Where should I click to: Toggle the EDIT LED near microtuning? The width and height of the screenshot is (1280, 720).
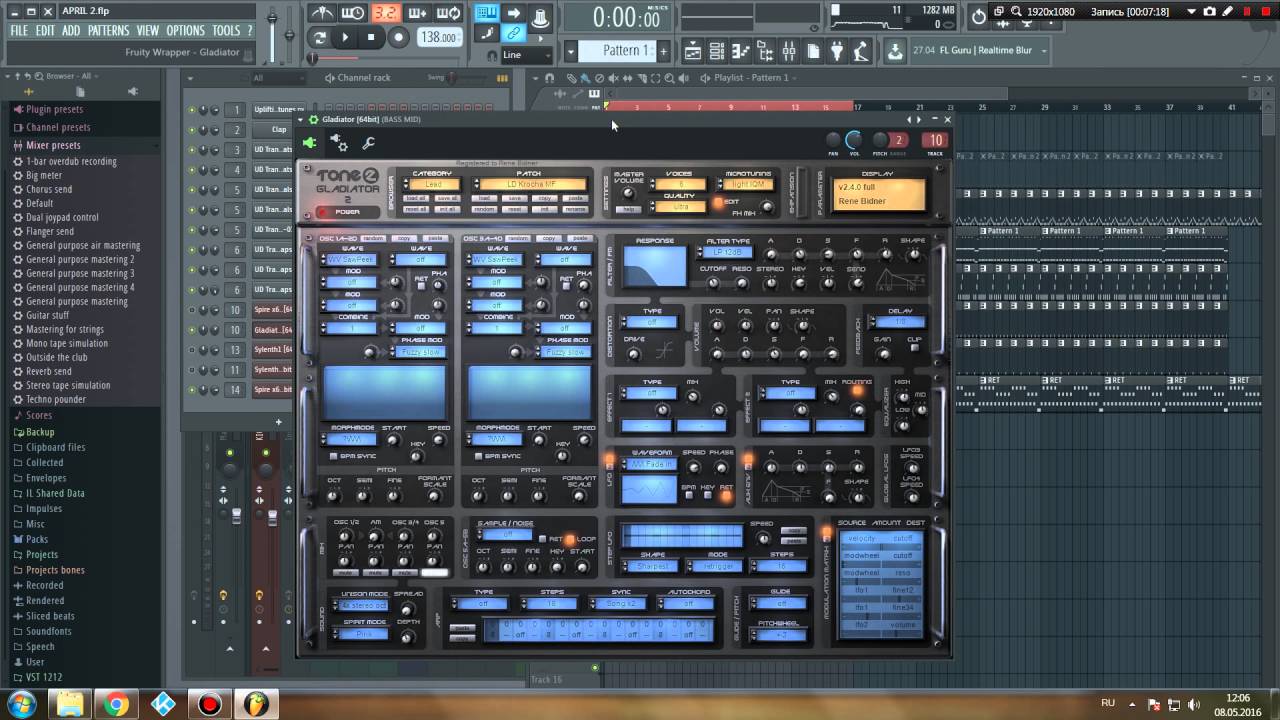(x=717, y=203)
